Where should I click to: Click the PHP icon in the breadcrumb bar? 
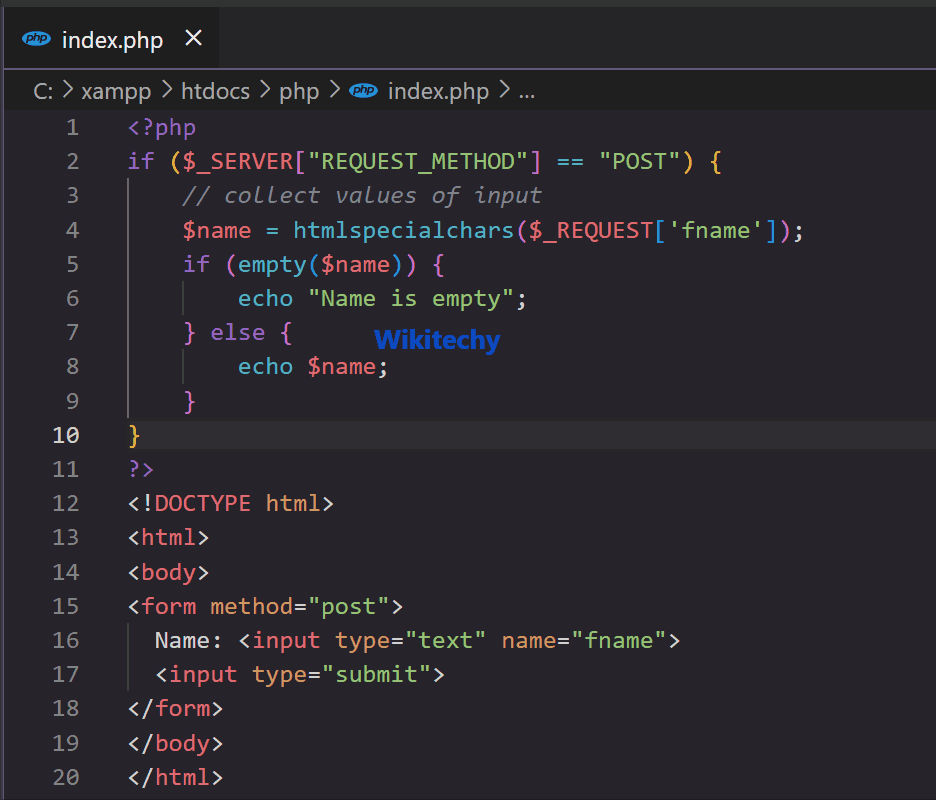[363, 90]
